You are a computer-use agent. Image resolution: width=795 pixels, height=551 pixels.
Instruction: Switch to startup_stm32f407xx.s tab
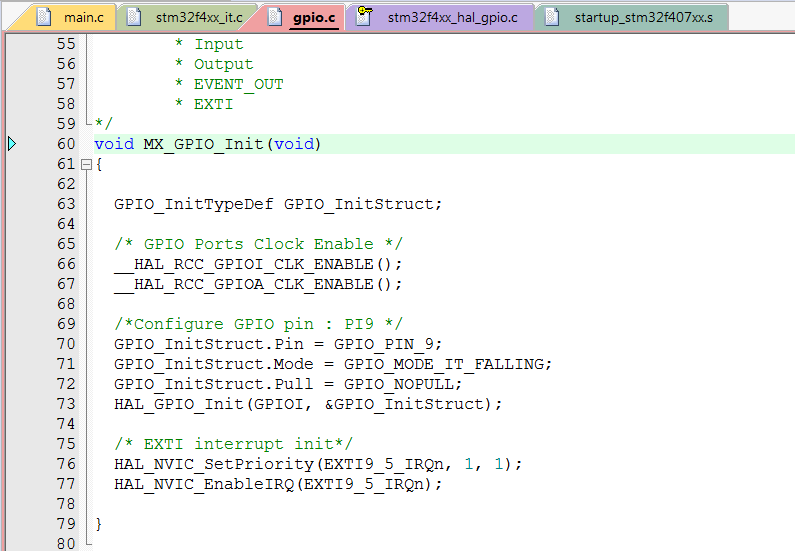click(x=634, y=17)
